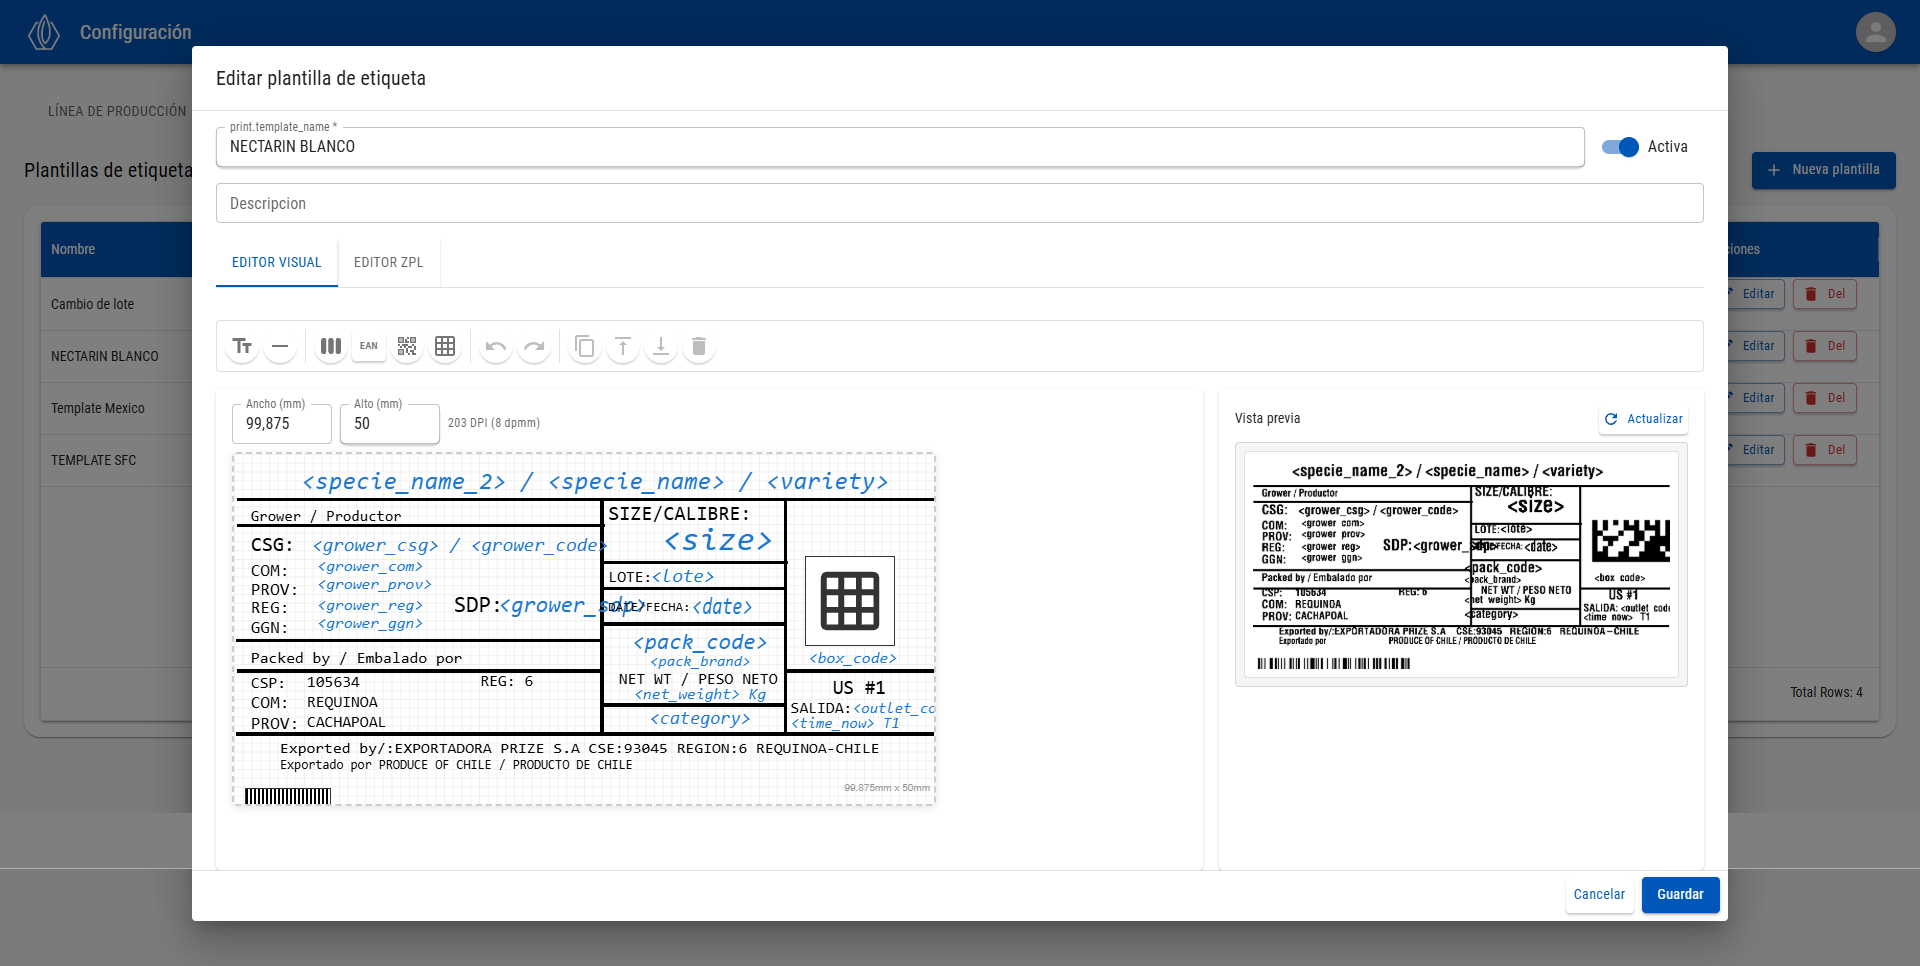Cancel editing the template

click(x=1599, y=895)
